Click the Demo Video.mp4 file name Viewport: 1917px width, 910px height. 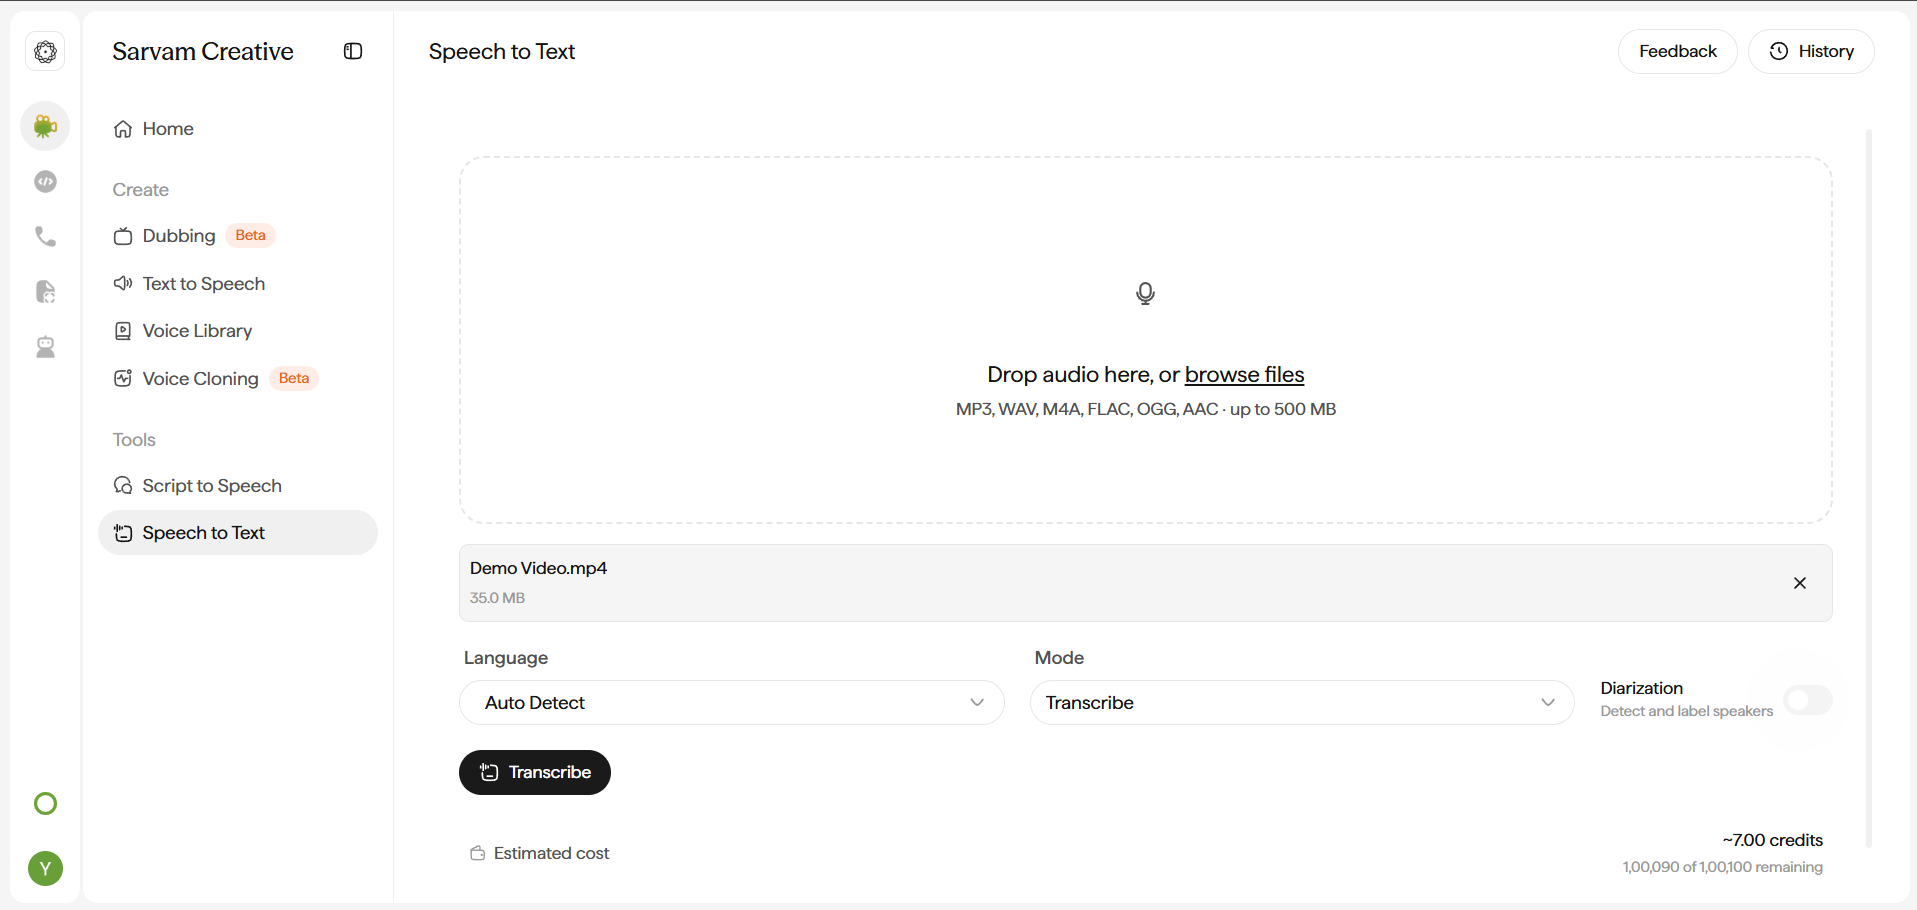538,568
